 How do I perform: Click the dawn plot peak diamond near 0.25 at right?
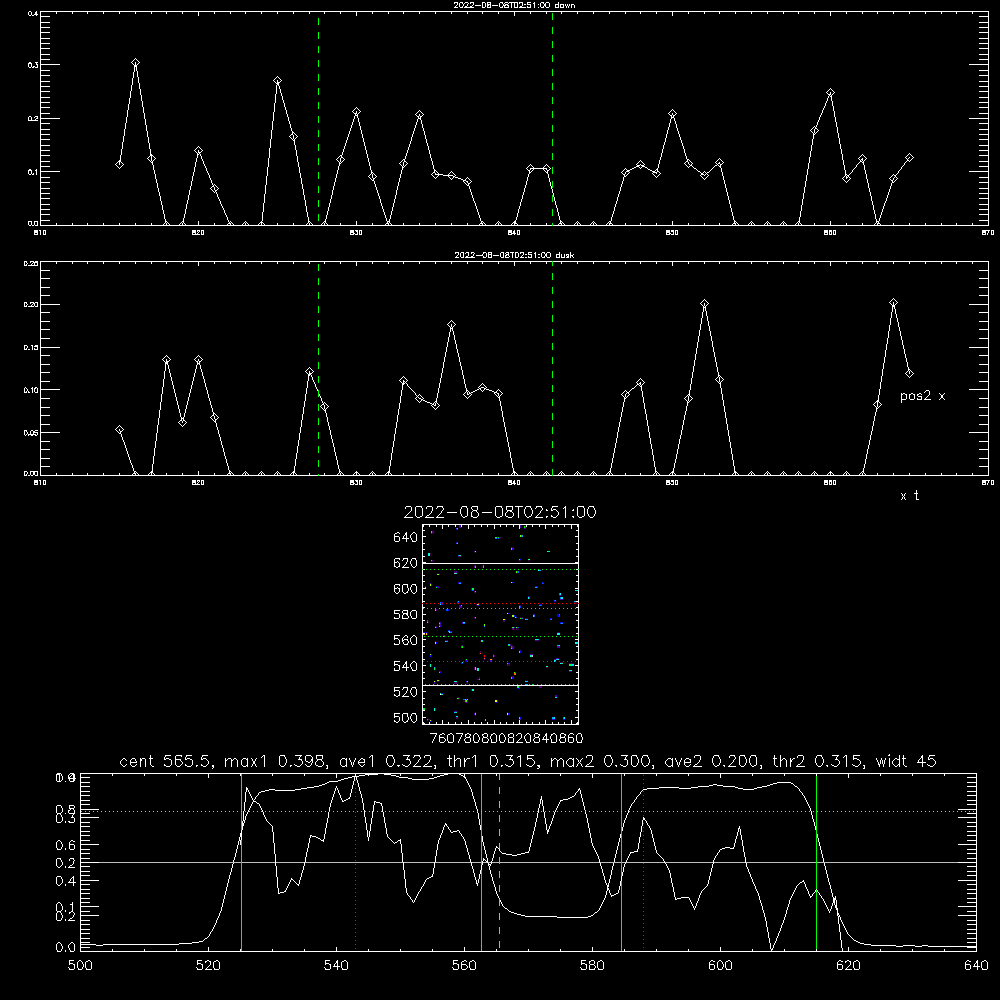[x=830, y=92]
